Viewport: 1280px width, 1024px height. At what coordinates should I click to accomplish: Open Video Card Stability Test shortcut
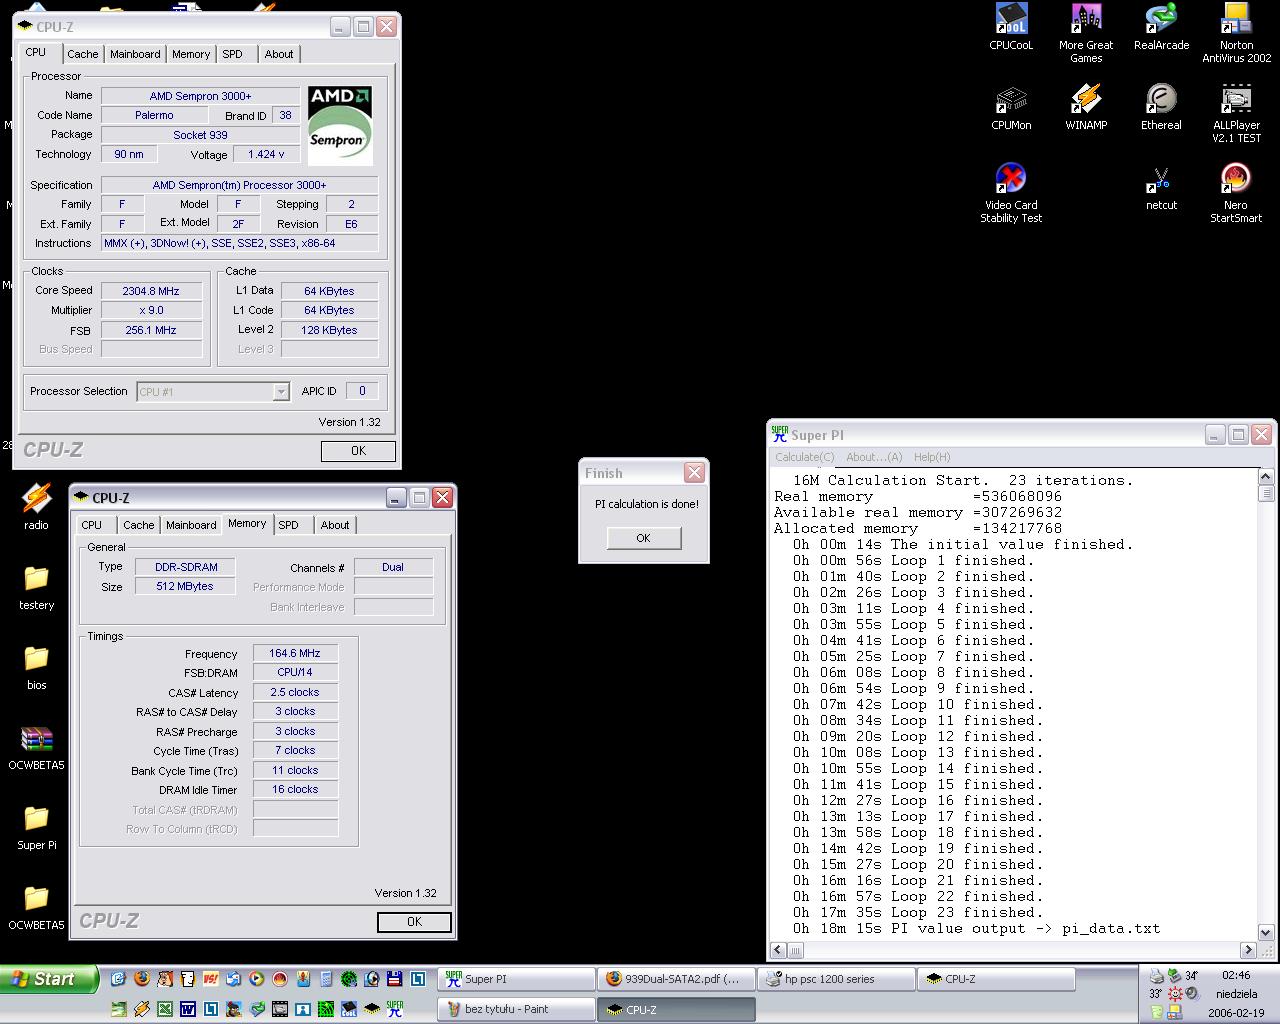point(1011,180)
